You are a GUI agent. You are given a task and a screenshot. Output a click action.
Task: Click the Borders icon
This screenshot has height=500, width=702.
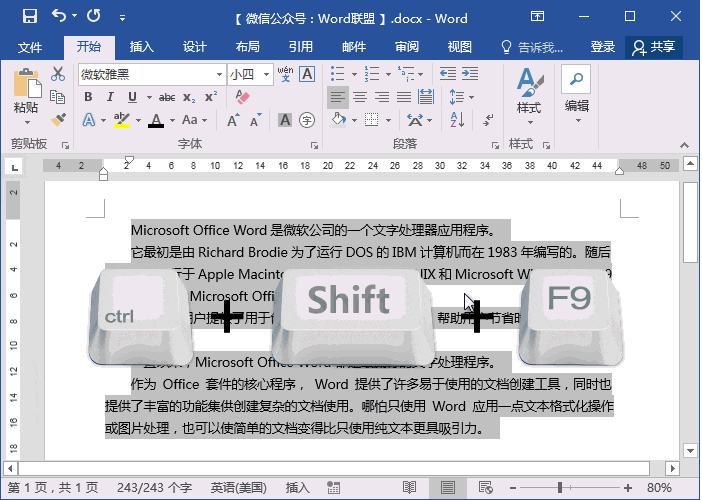tap(372, 120)
